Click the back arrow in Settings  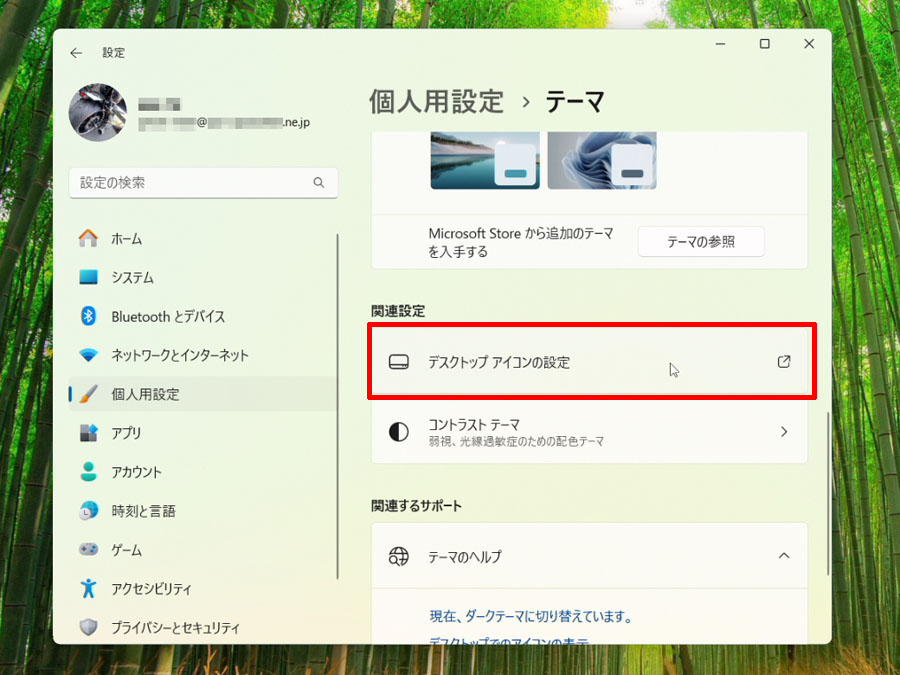point(76,53)
